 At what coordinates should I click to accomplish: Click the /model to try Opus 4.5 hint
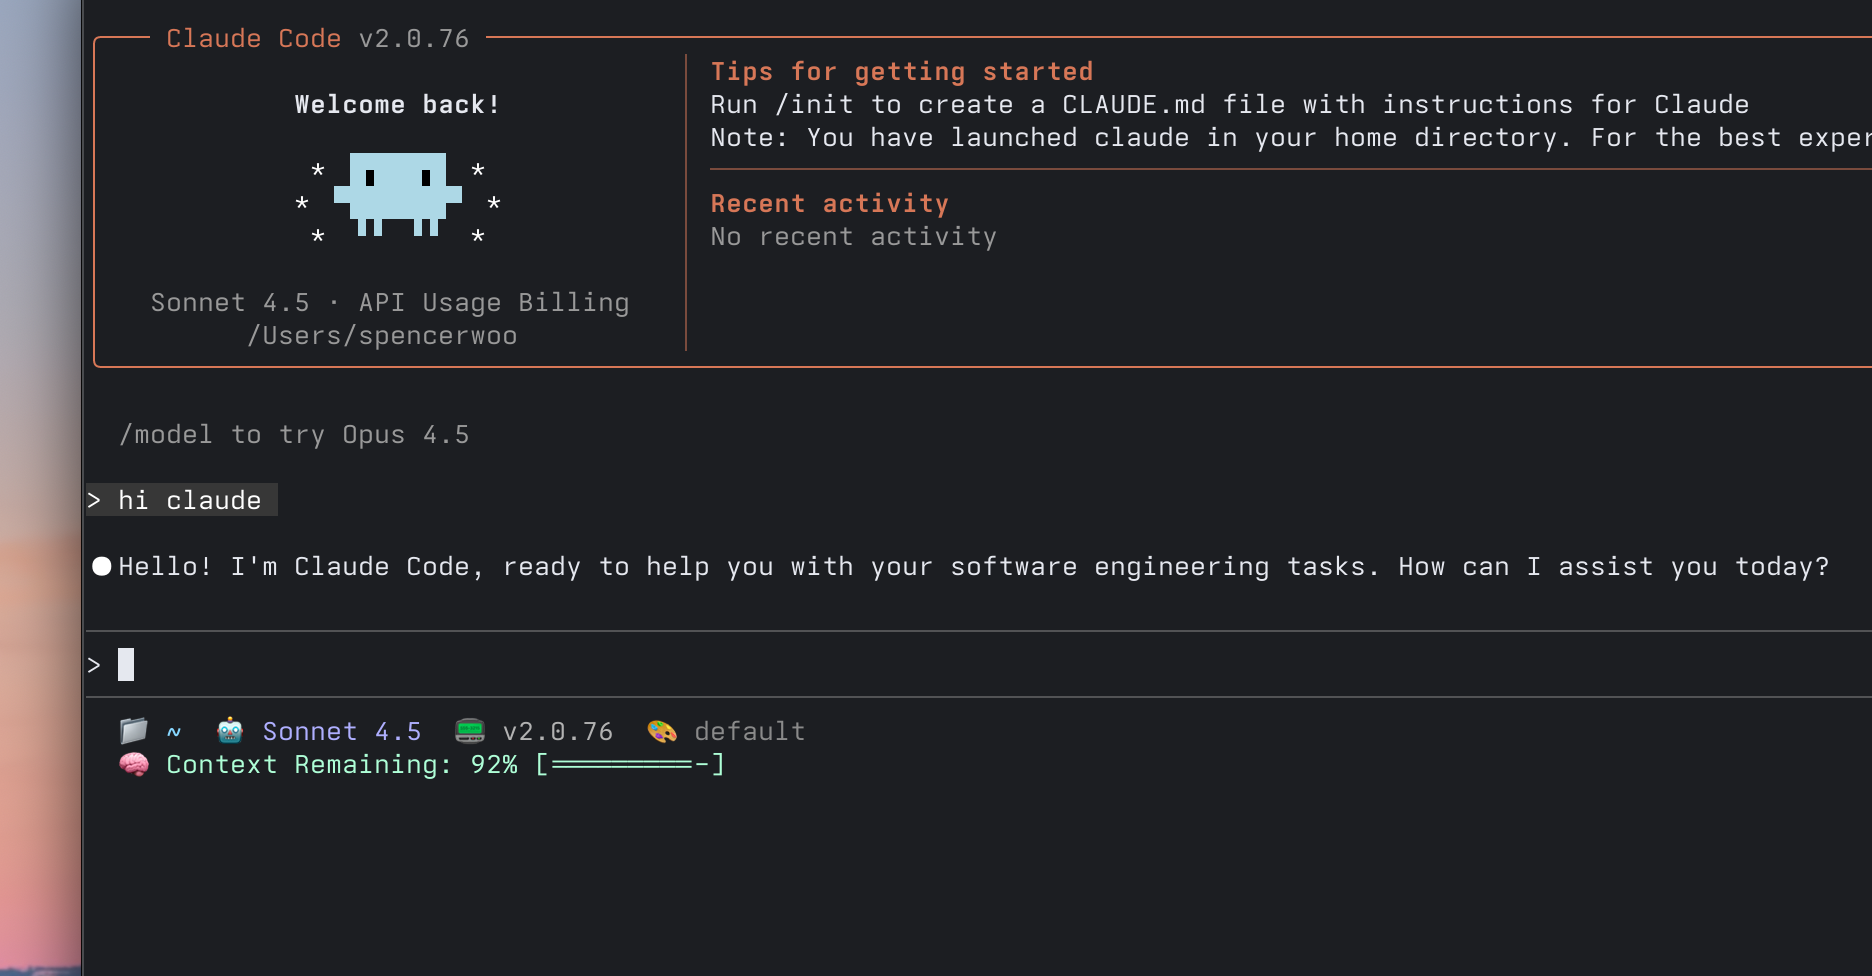pyautogui.click(x=294, y=435)
